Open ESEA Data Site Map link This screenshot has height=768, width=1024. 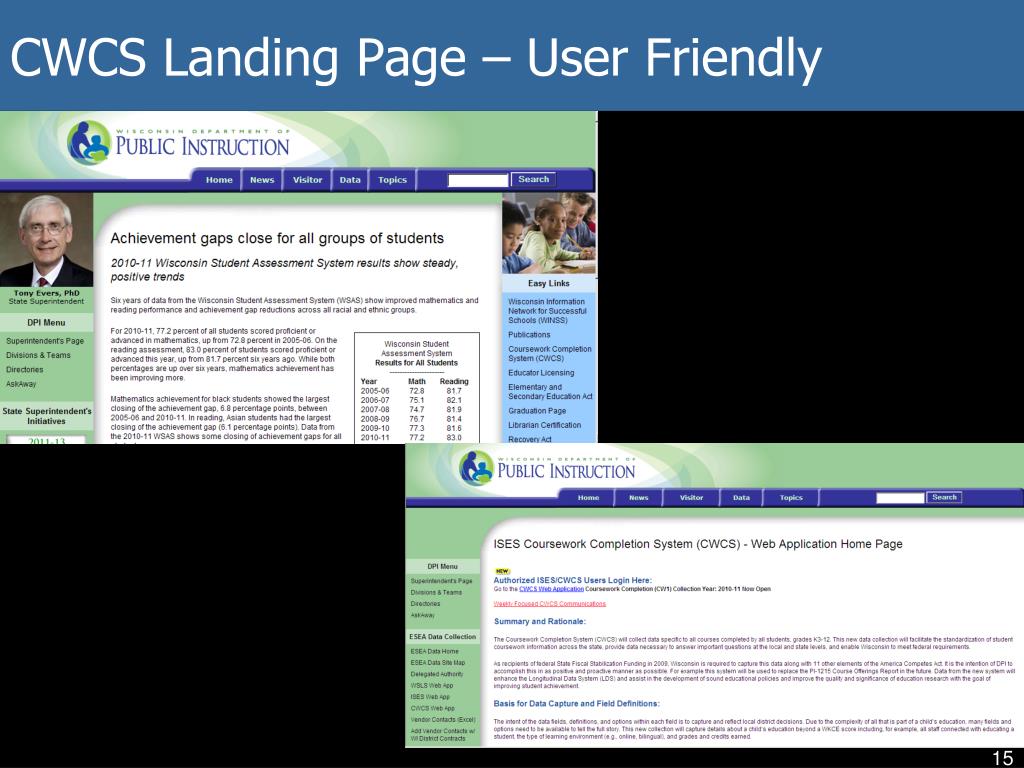coord(438,662)
